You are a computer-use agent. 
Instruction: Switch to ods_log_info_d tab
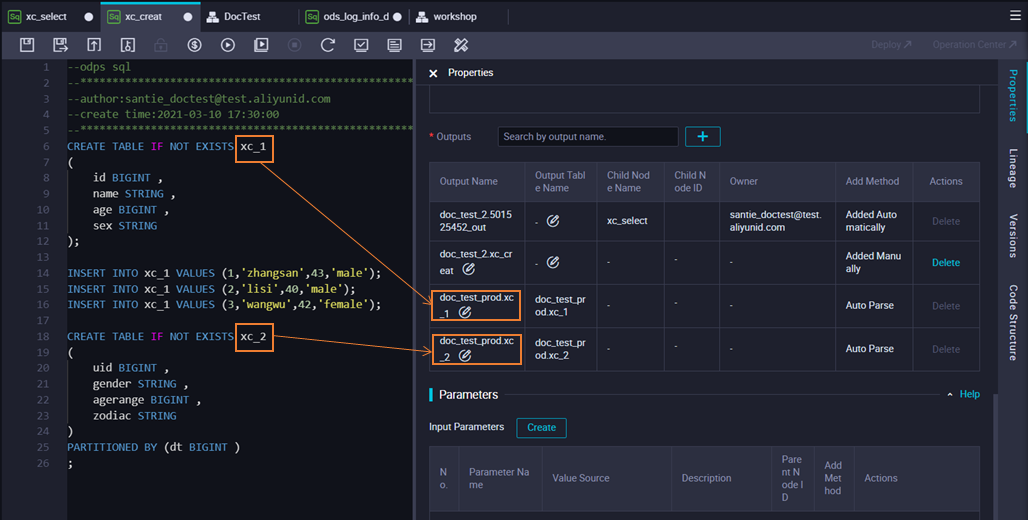point(356,16)
